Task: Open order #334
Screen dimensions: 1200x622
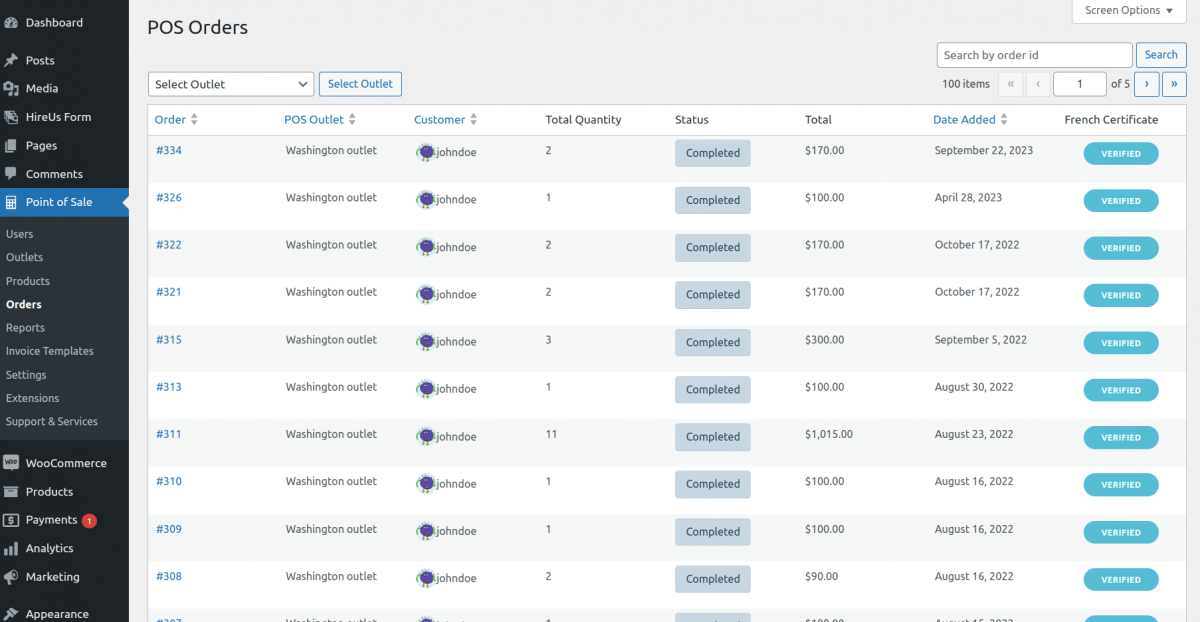Action: coord(169,152)
